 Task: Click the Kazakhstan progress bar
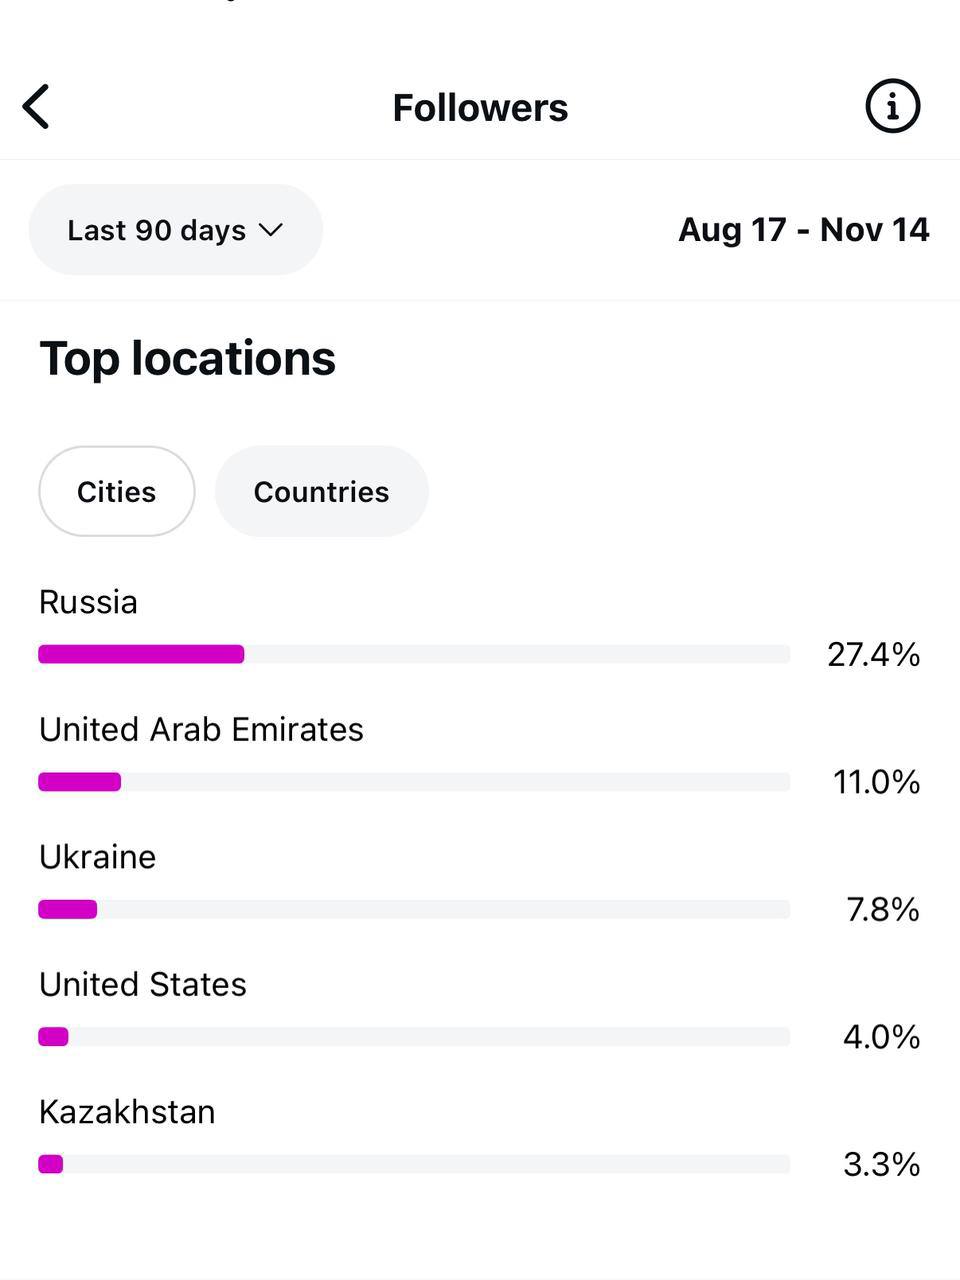click(414, 1164)
